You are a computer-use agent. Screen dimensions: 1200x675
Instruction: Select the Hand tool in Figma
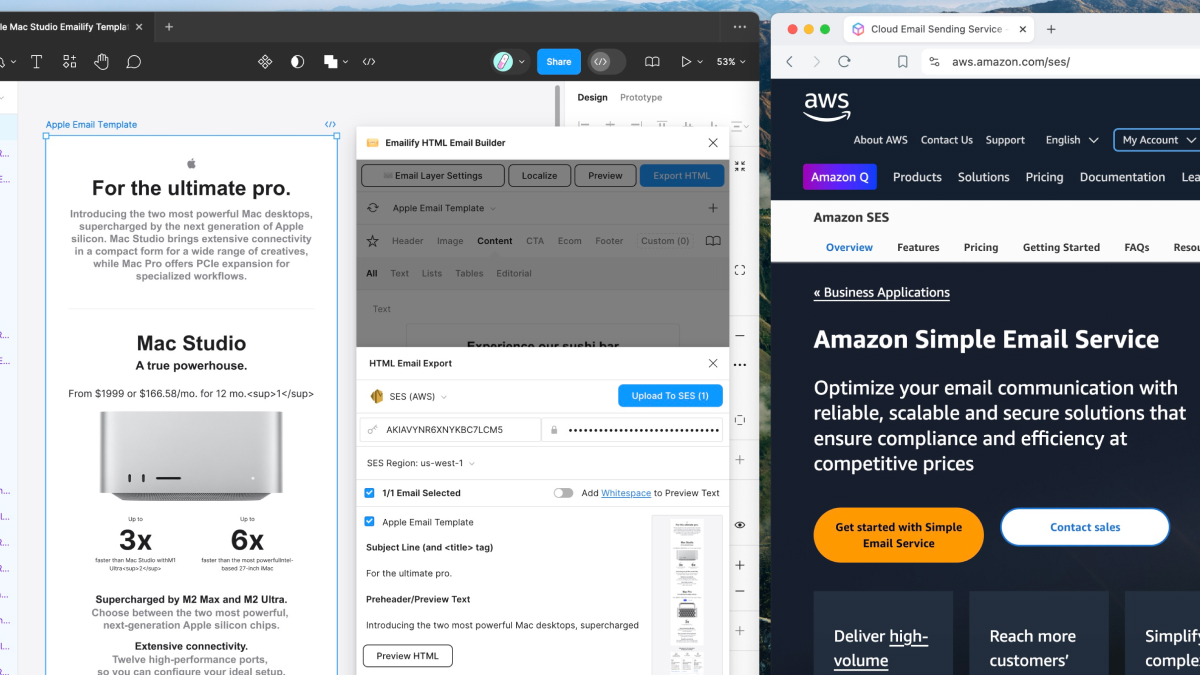pos(101,62)
